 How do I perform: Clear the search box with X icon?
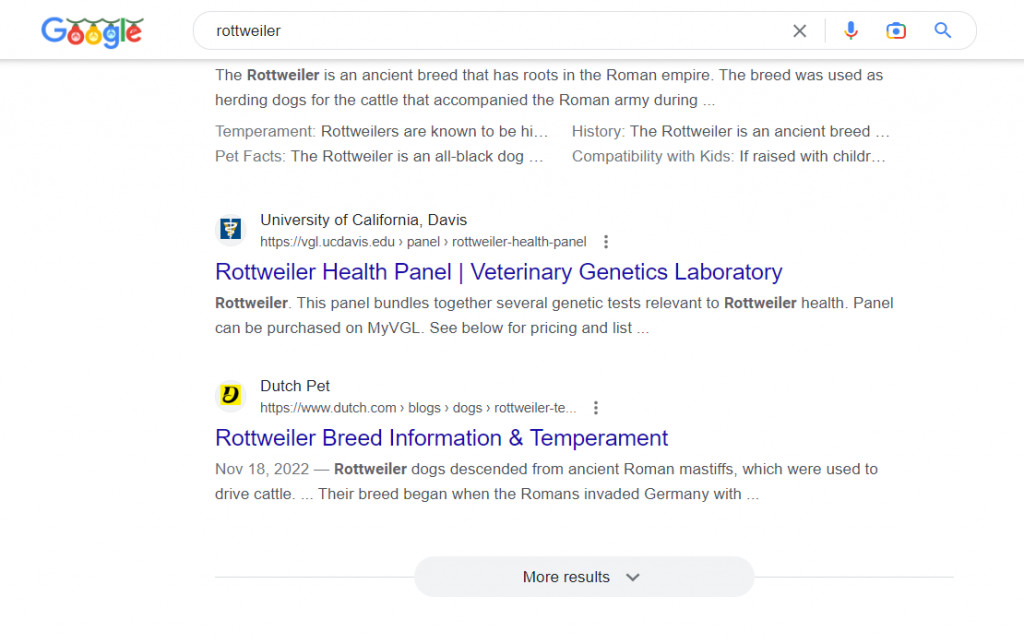(x=799, y=31)
